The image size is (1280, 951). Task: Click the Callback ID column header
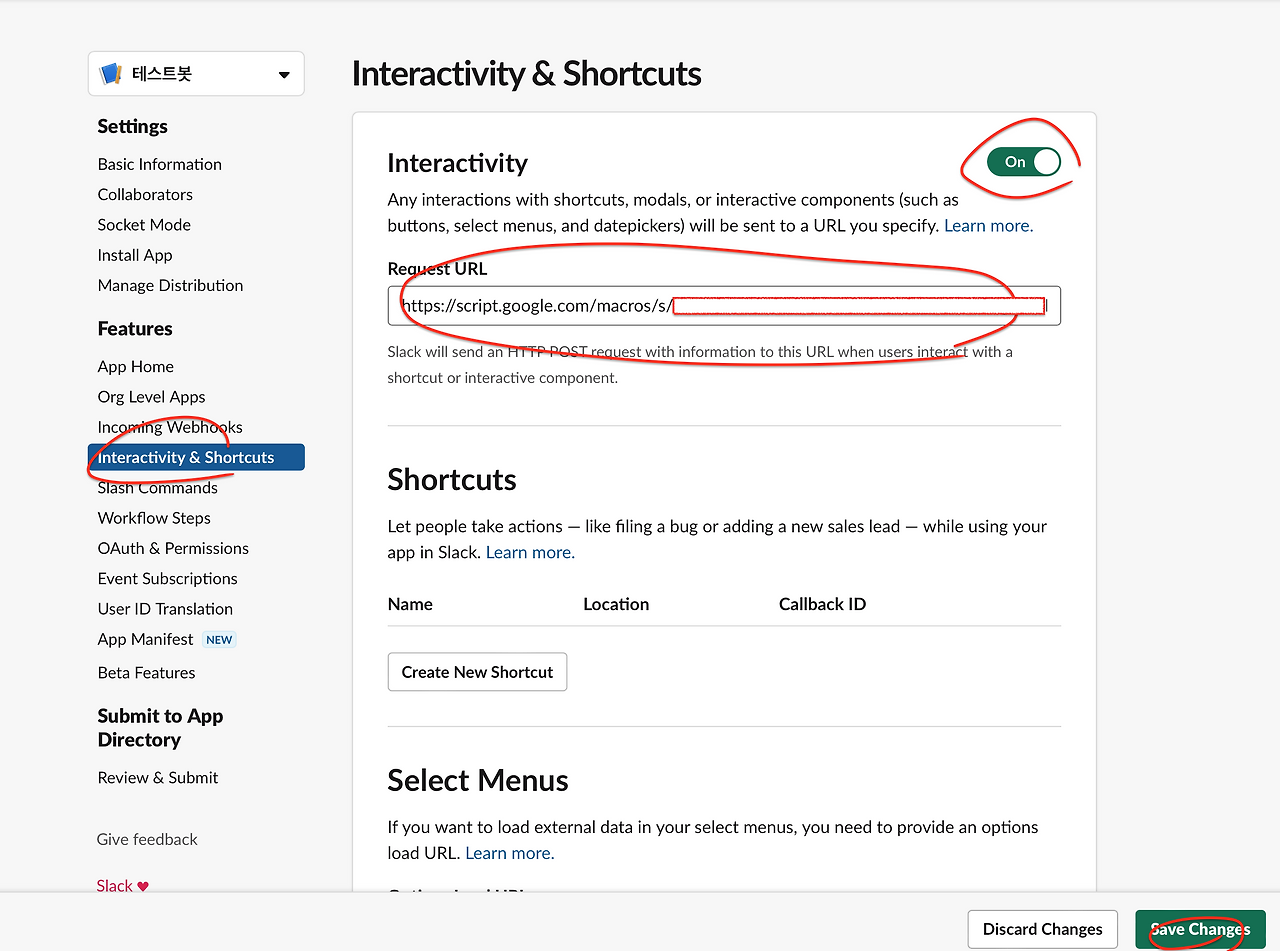822,604
